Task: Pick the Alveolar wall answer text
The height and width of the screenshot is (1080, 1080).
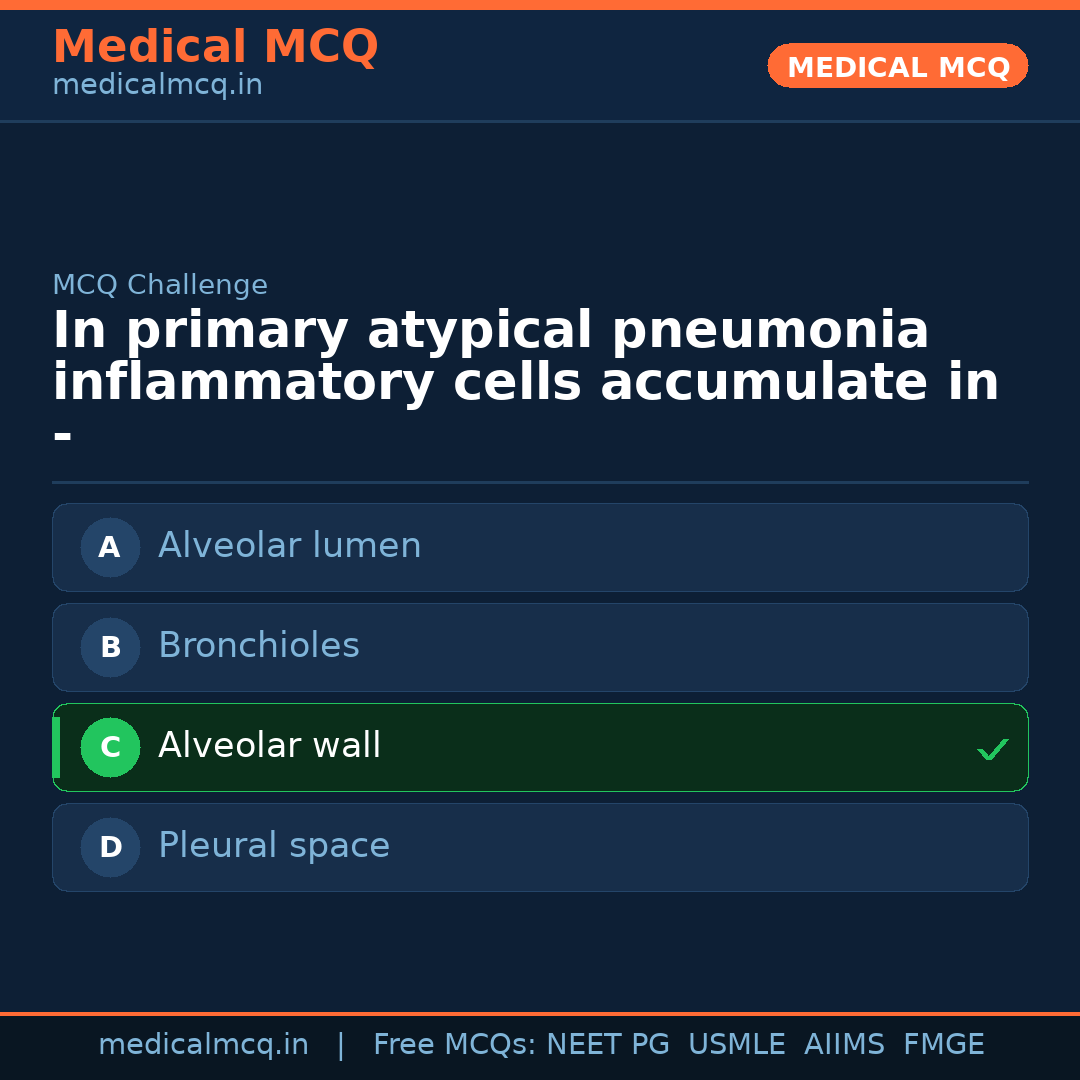Action: pos(269,746)
